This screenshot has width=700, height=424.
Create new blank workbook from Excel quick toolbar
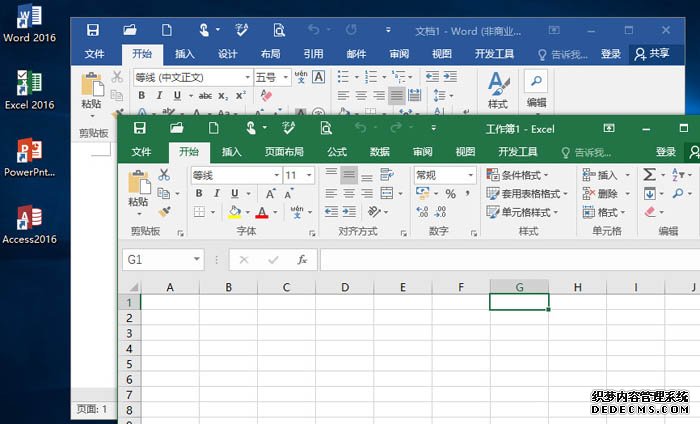[x=214, y=129]
